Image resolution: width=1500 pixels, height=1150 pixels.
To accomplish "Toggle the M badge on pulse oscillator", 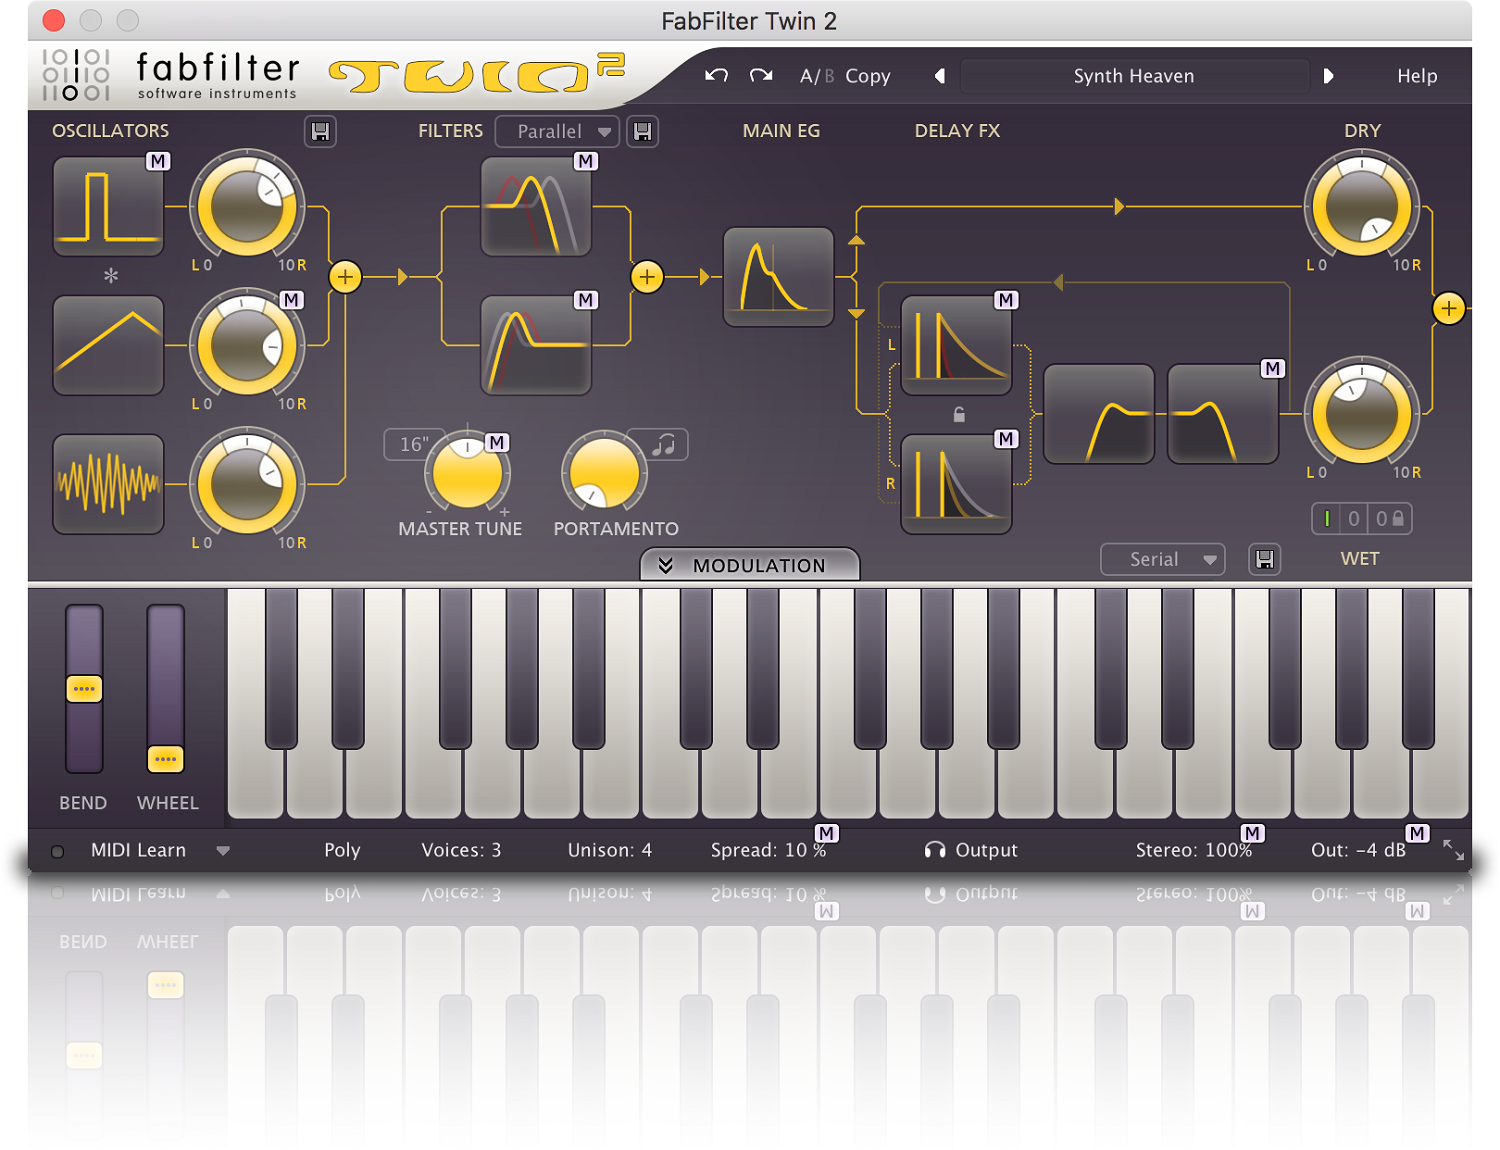I will point(158,161).
